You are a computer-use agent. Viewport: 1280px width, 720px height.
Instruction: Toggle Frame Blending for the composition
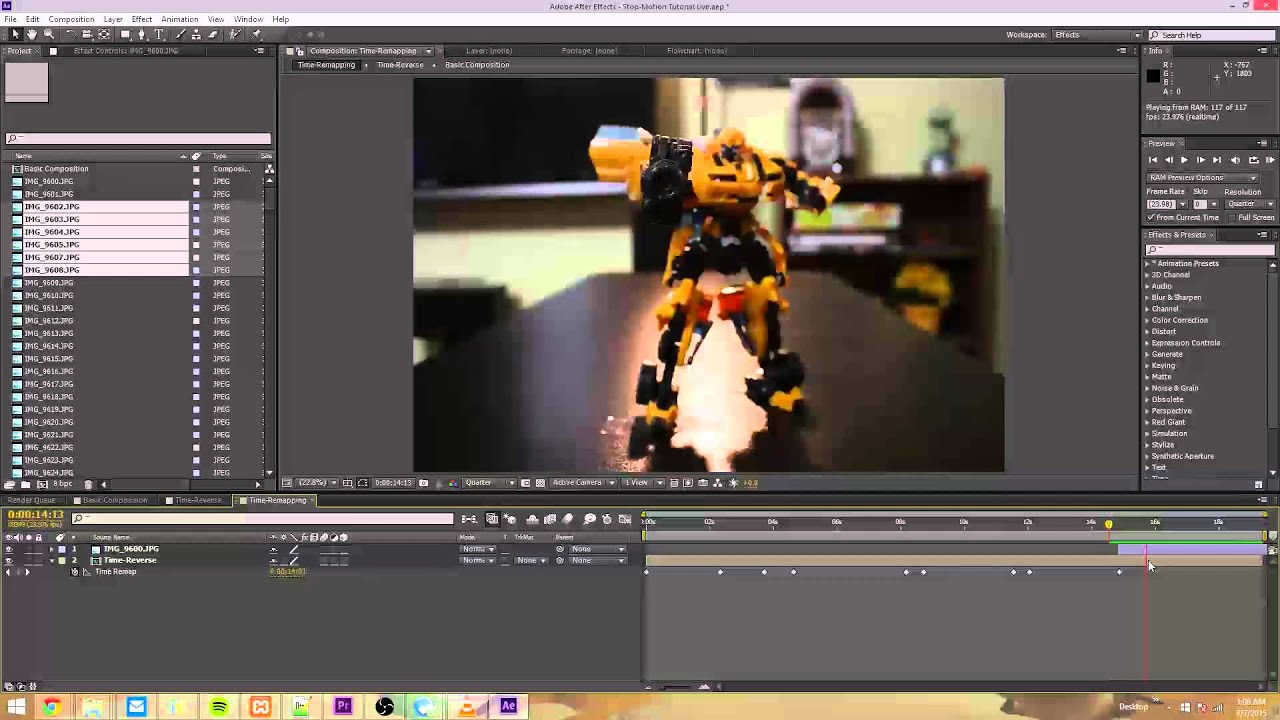[550, 519]
